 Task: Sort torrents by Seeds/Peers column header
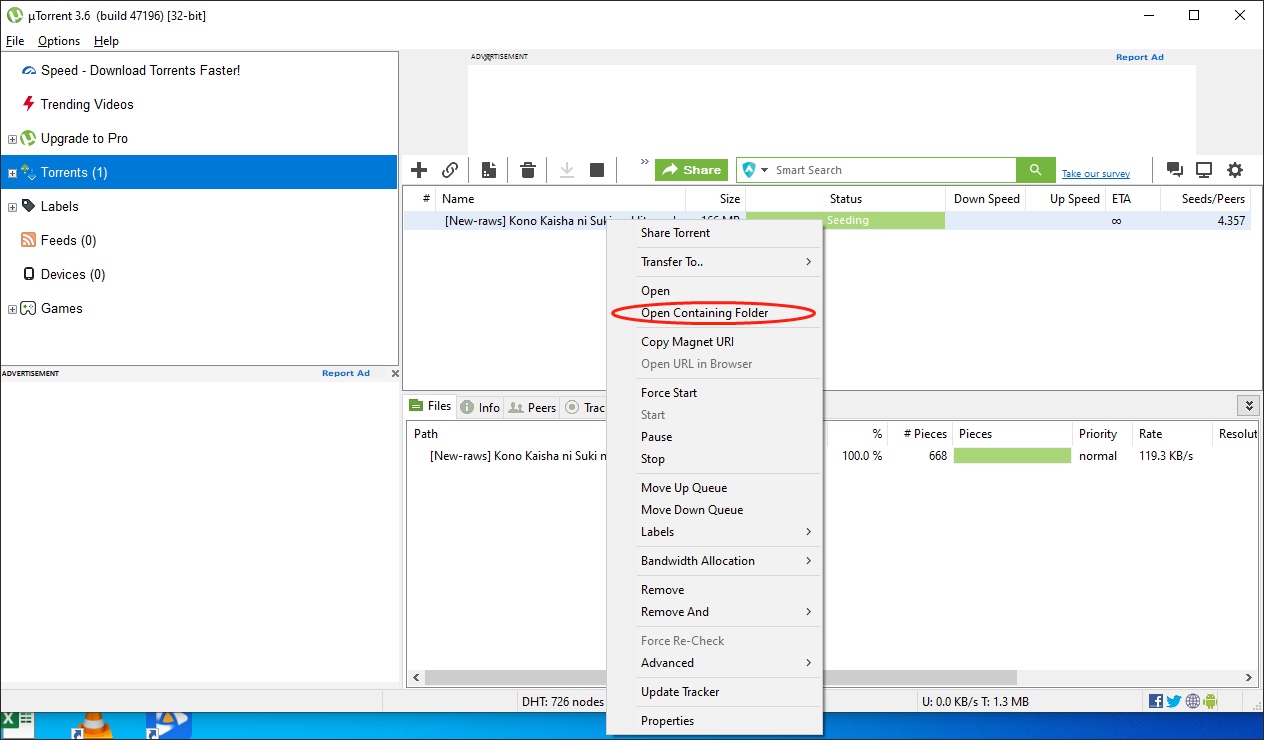tap(1205, 199)
